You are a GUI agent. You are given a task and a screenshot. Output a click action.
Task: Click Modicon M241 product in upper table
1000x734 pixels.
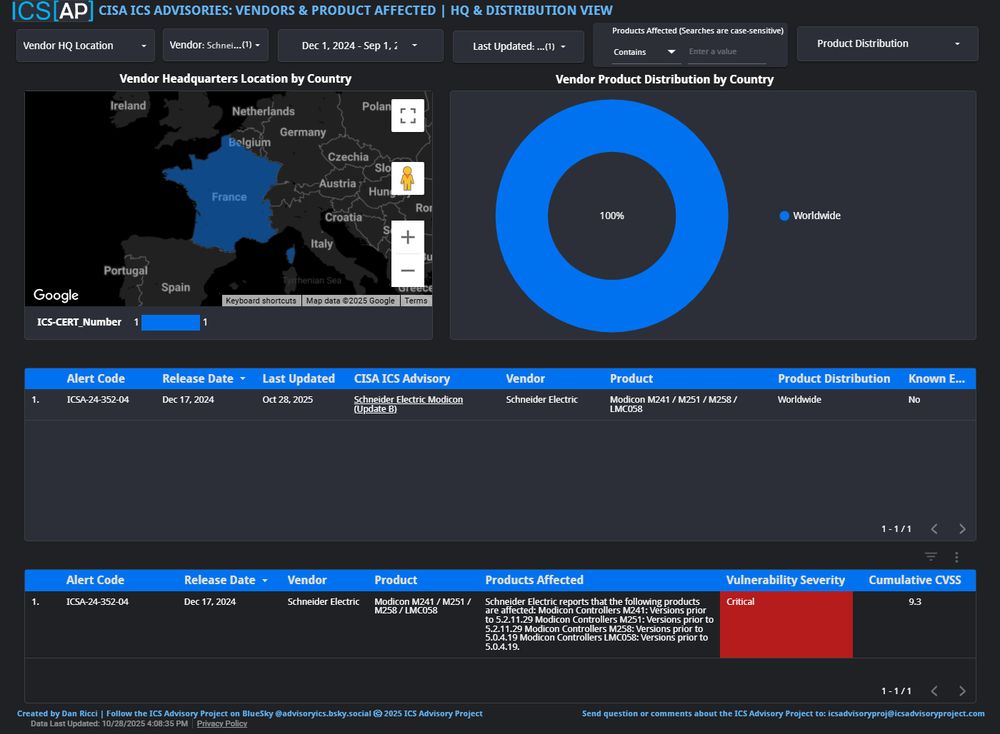(673, 404)
